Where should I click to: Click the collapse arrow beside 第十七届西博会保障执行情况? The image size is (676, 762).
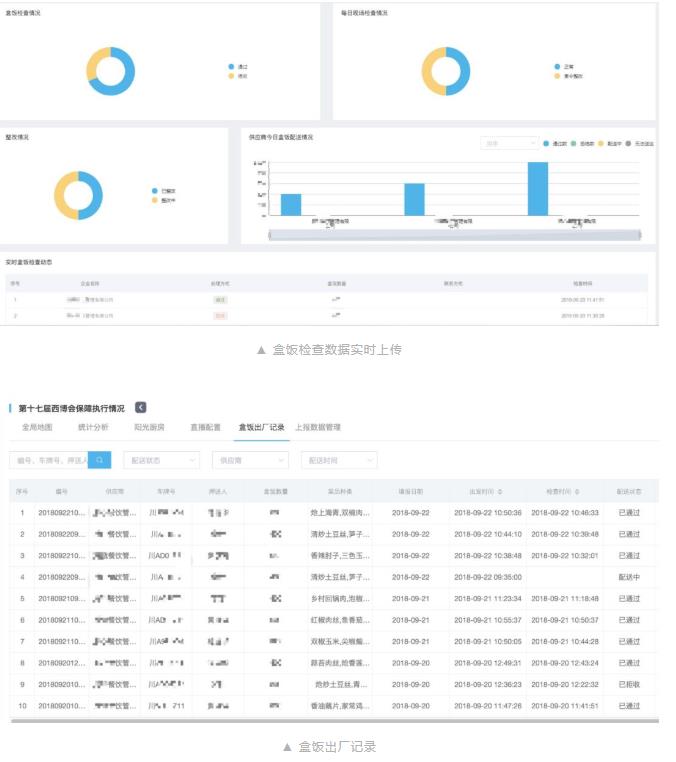pos(141,408)
